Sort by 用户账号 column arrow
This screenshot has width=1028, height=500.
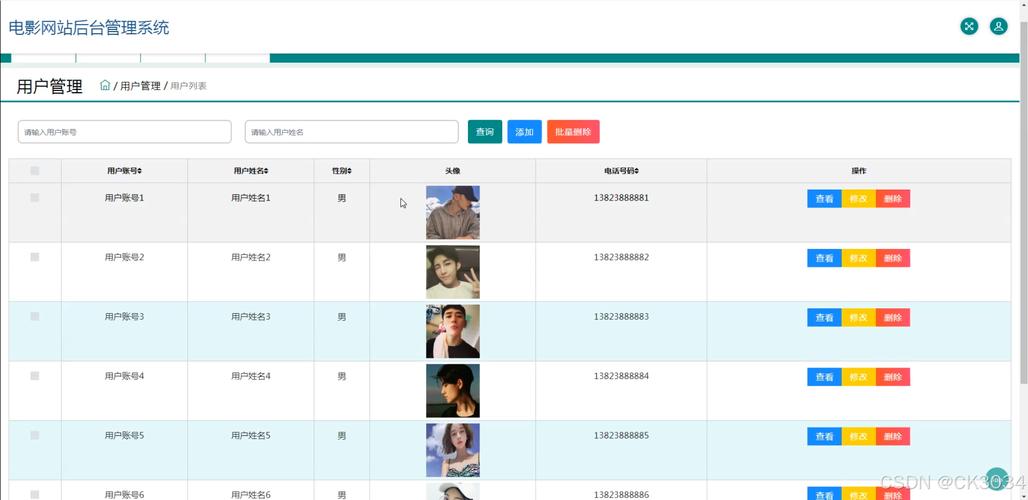coord(140,171)
